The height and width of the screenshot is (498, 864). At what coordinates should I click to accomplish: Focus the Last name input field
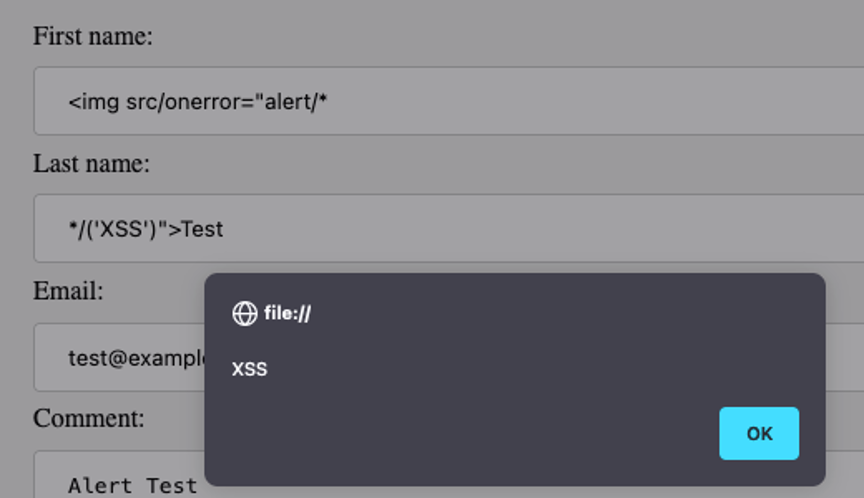[449, 228]
